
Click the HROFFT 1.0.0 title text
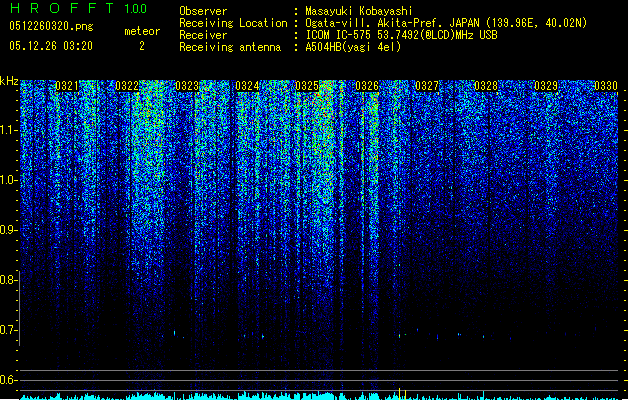tap(78, 8)
